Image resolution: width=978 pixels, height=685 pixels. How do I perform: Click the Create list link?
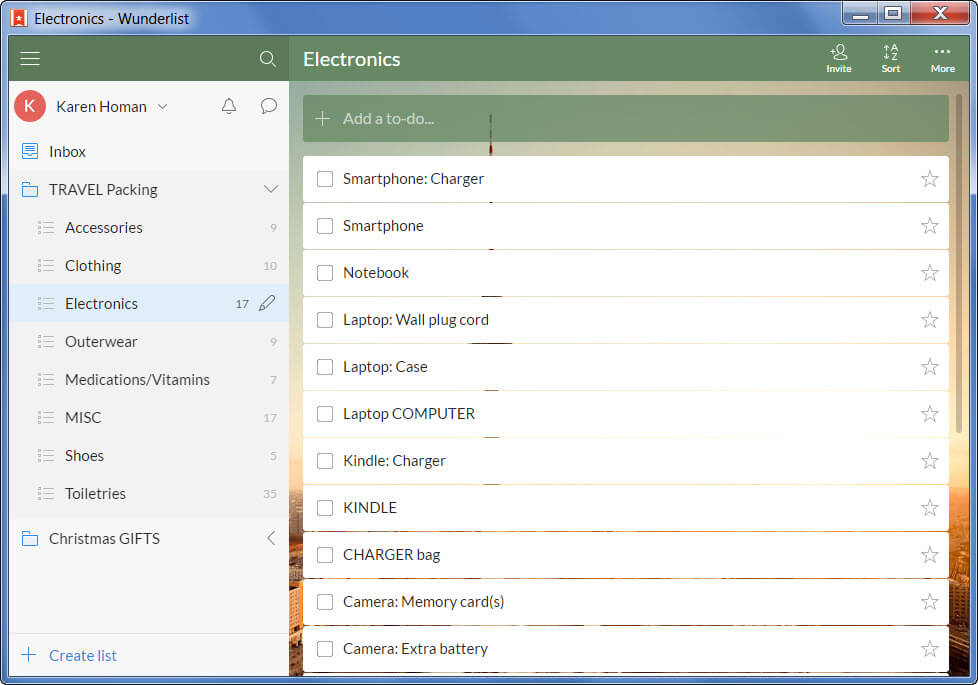click(x=83, y=655)
